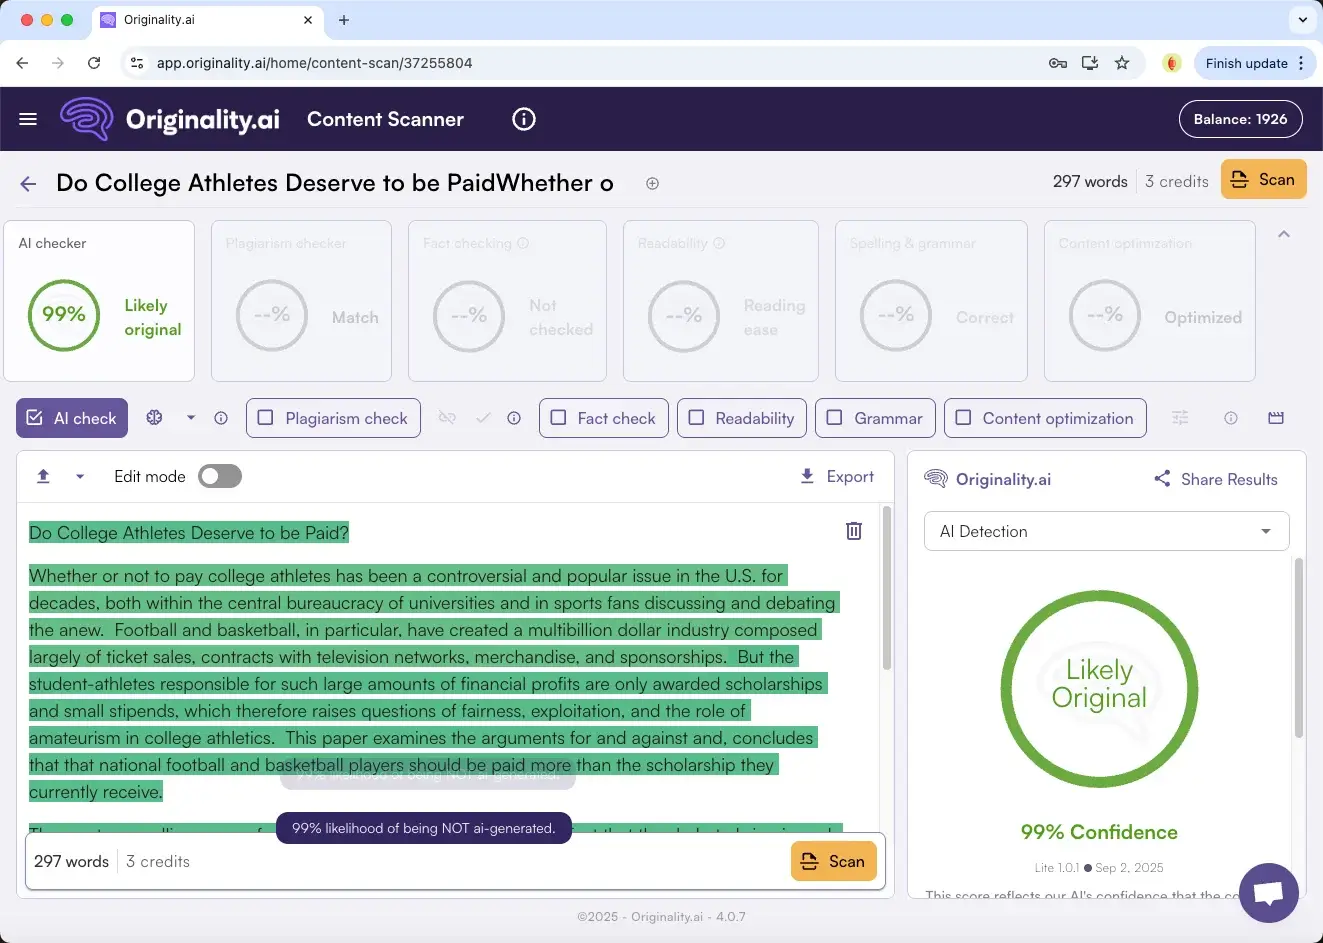Click the Fact checking card info icon
The image size is (1323, 943).
523,243
